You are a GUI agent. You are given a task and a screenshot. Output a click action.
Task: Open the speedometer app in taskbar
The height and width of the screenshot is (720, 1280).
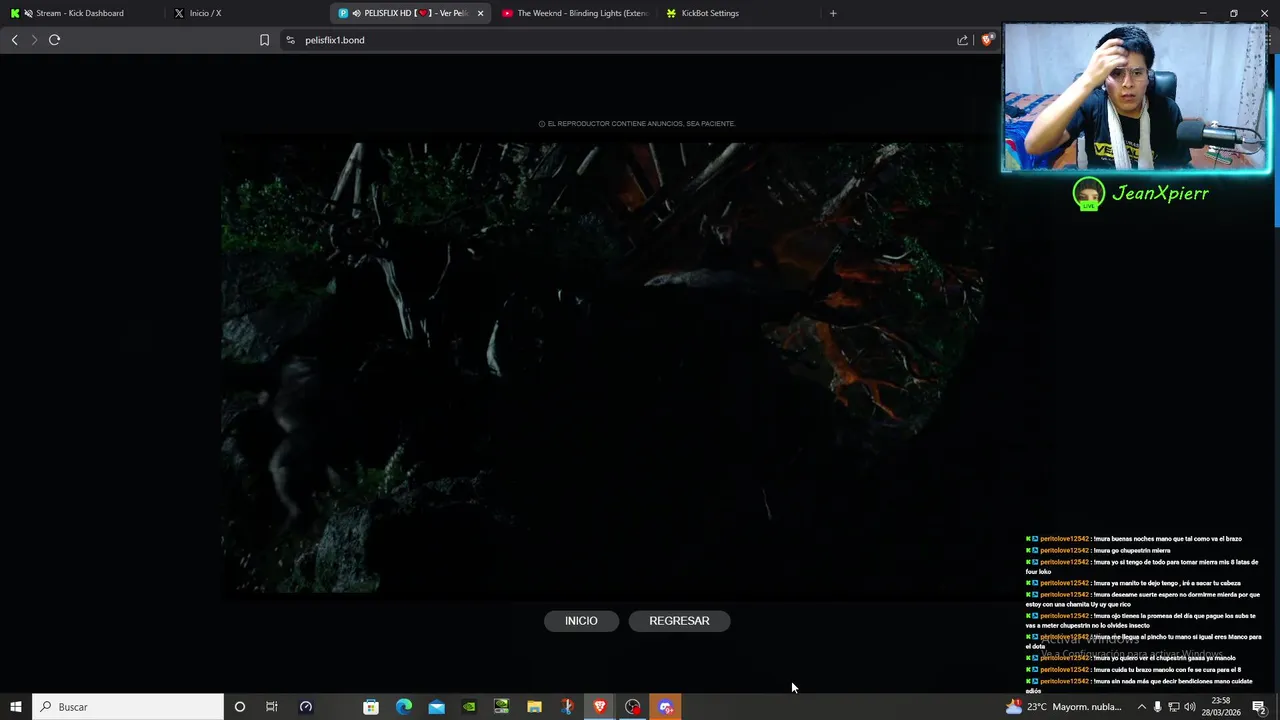pos(306,707)
